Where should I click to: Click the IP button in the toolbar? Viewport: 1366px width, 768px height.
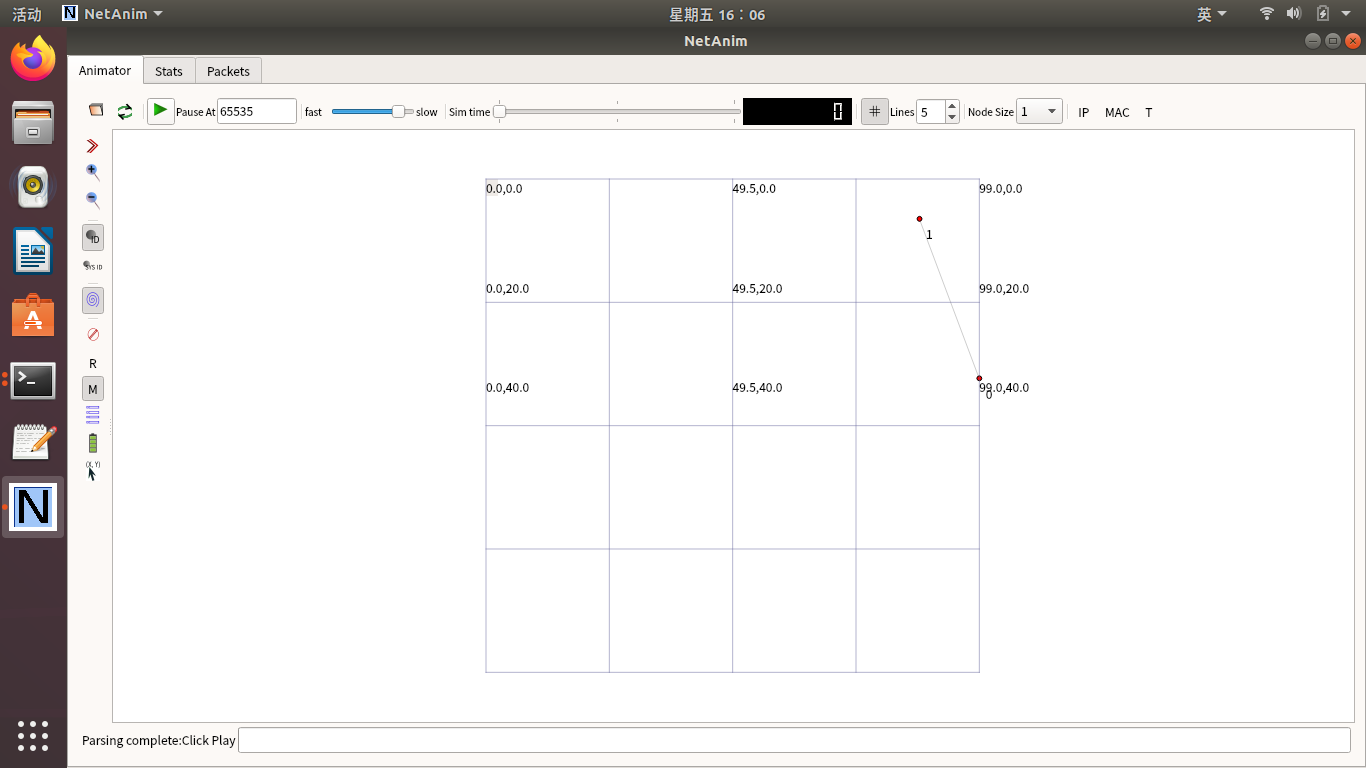pos(1084,112)
